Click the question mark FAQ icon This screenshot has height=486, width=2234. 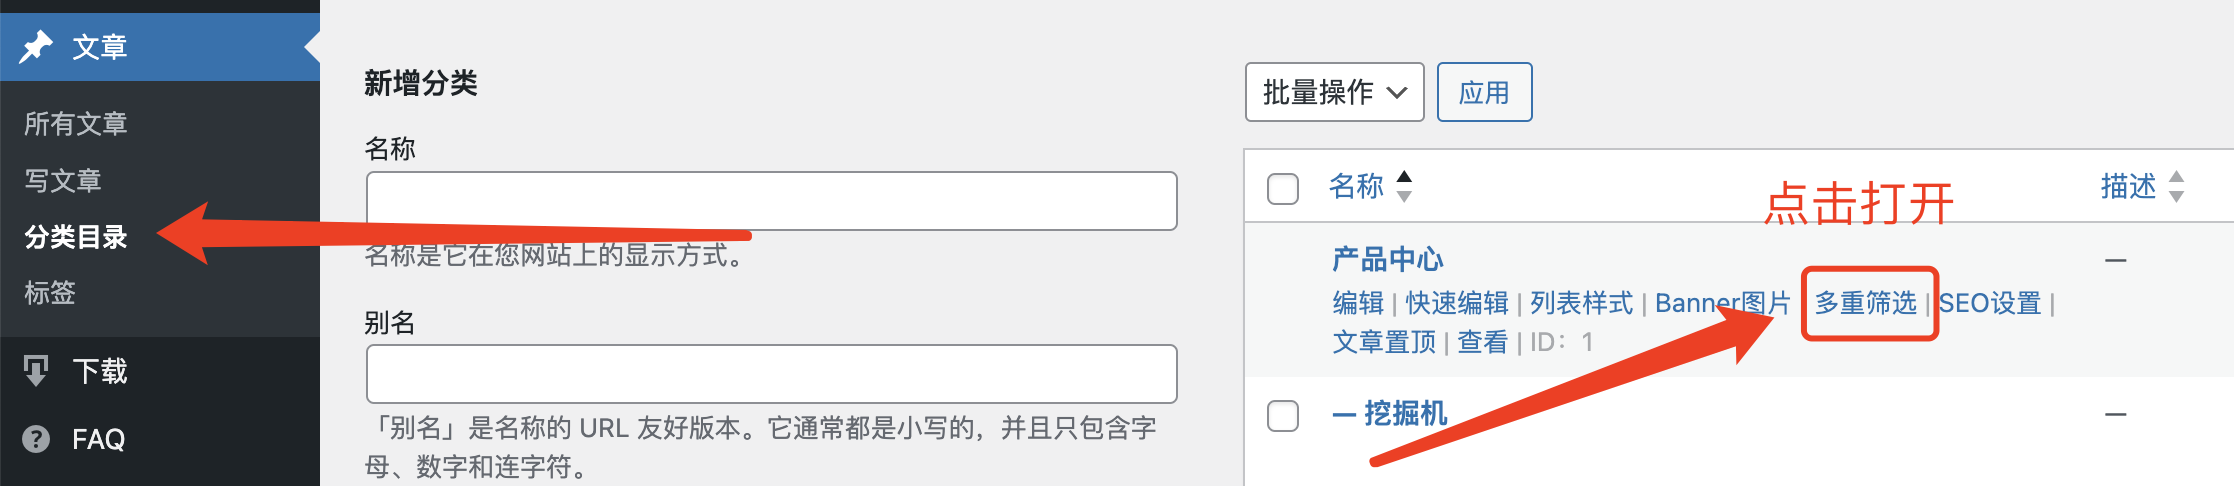(36, 439)
